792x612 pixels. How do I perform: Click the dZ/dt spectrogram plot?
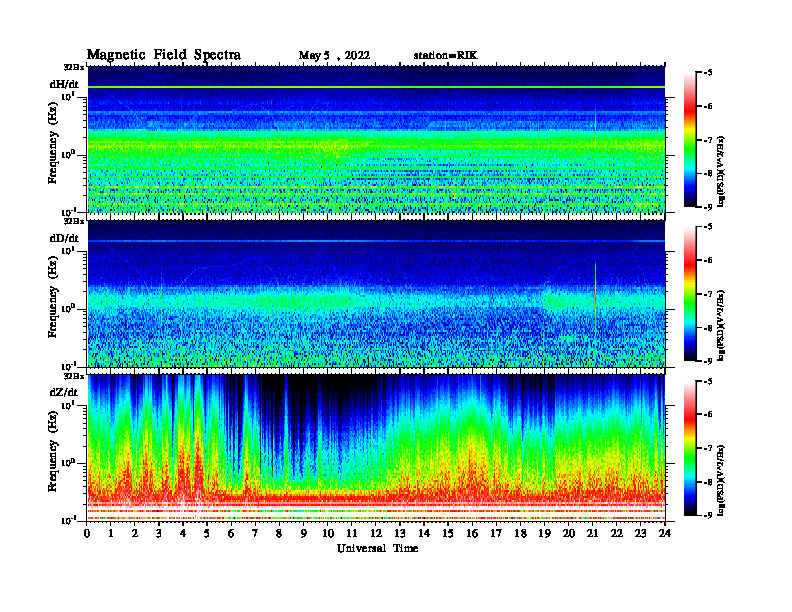(376, 447)
